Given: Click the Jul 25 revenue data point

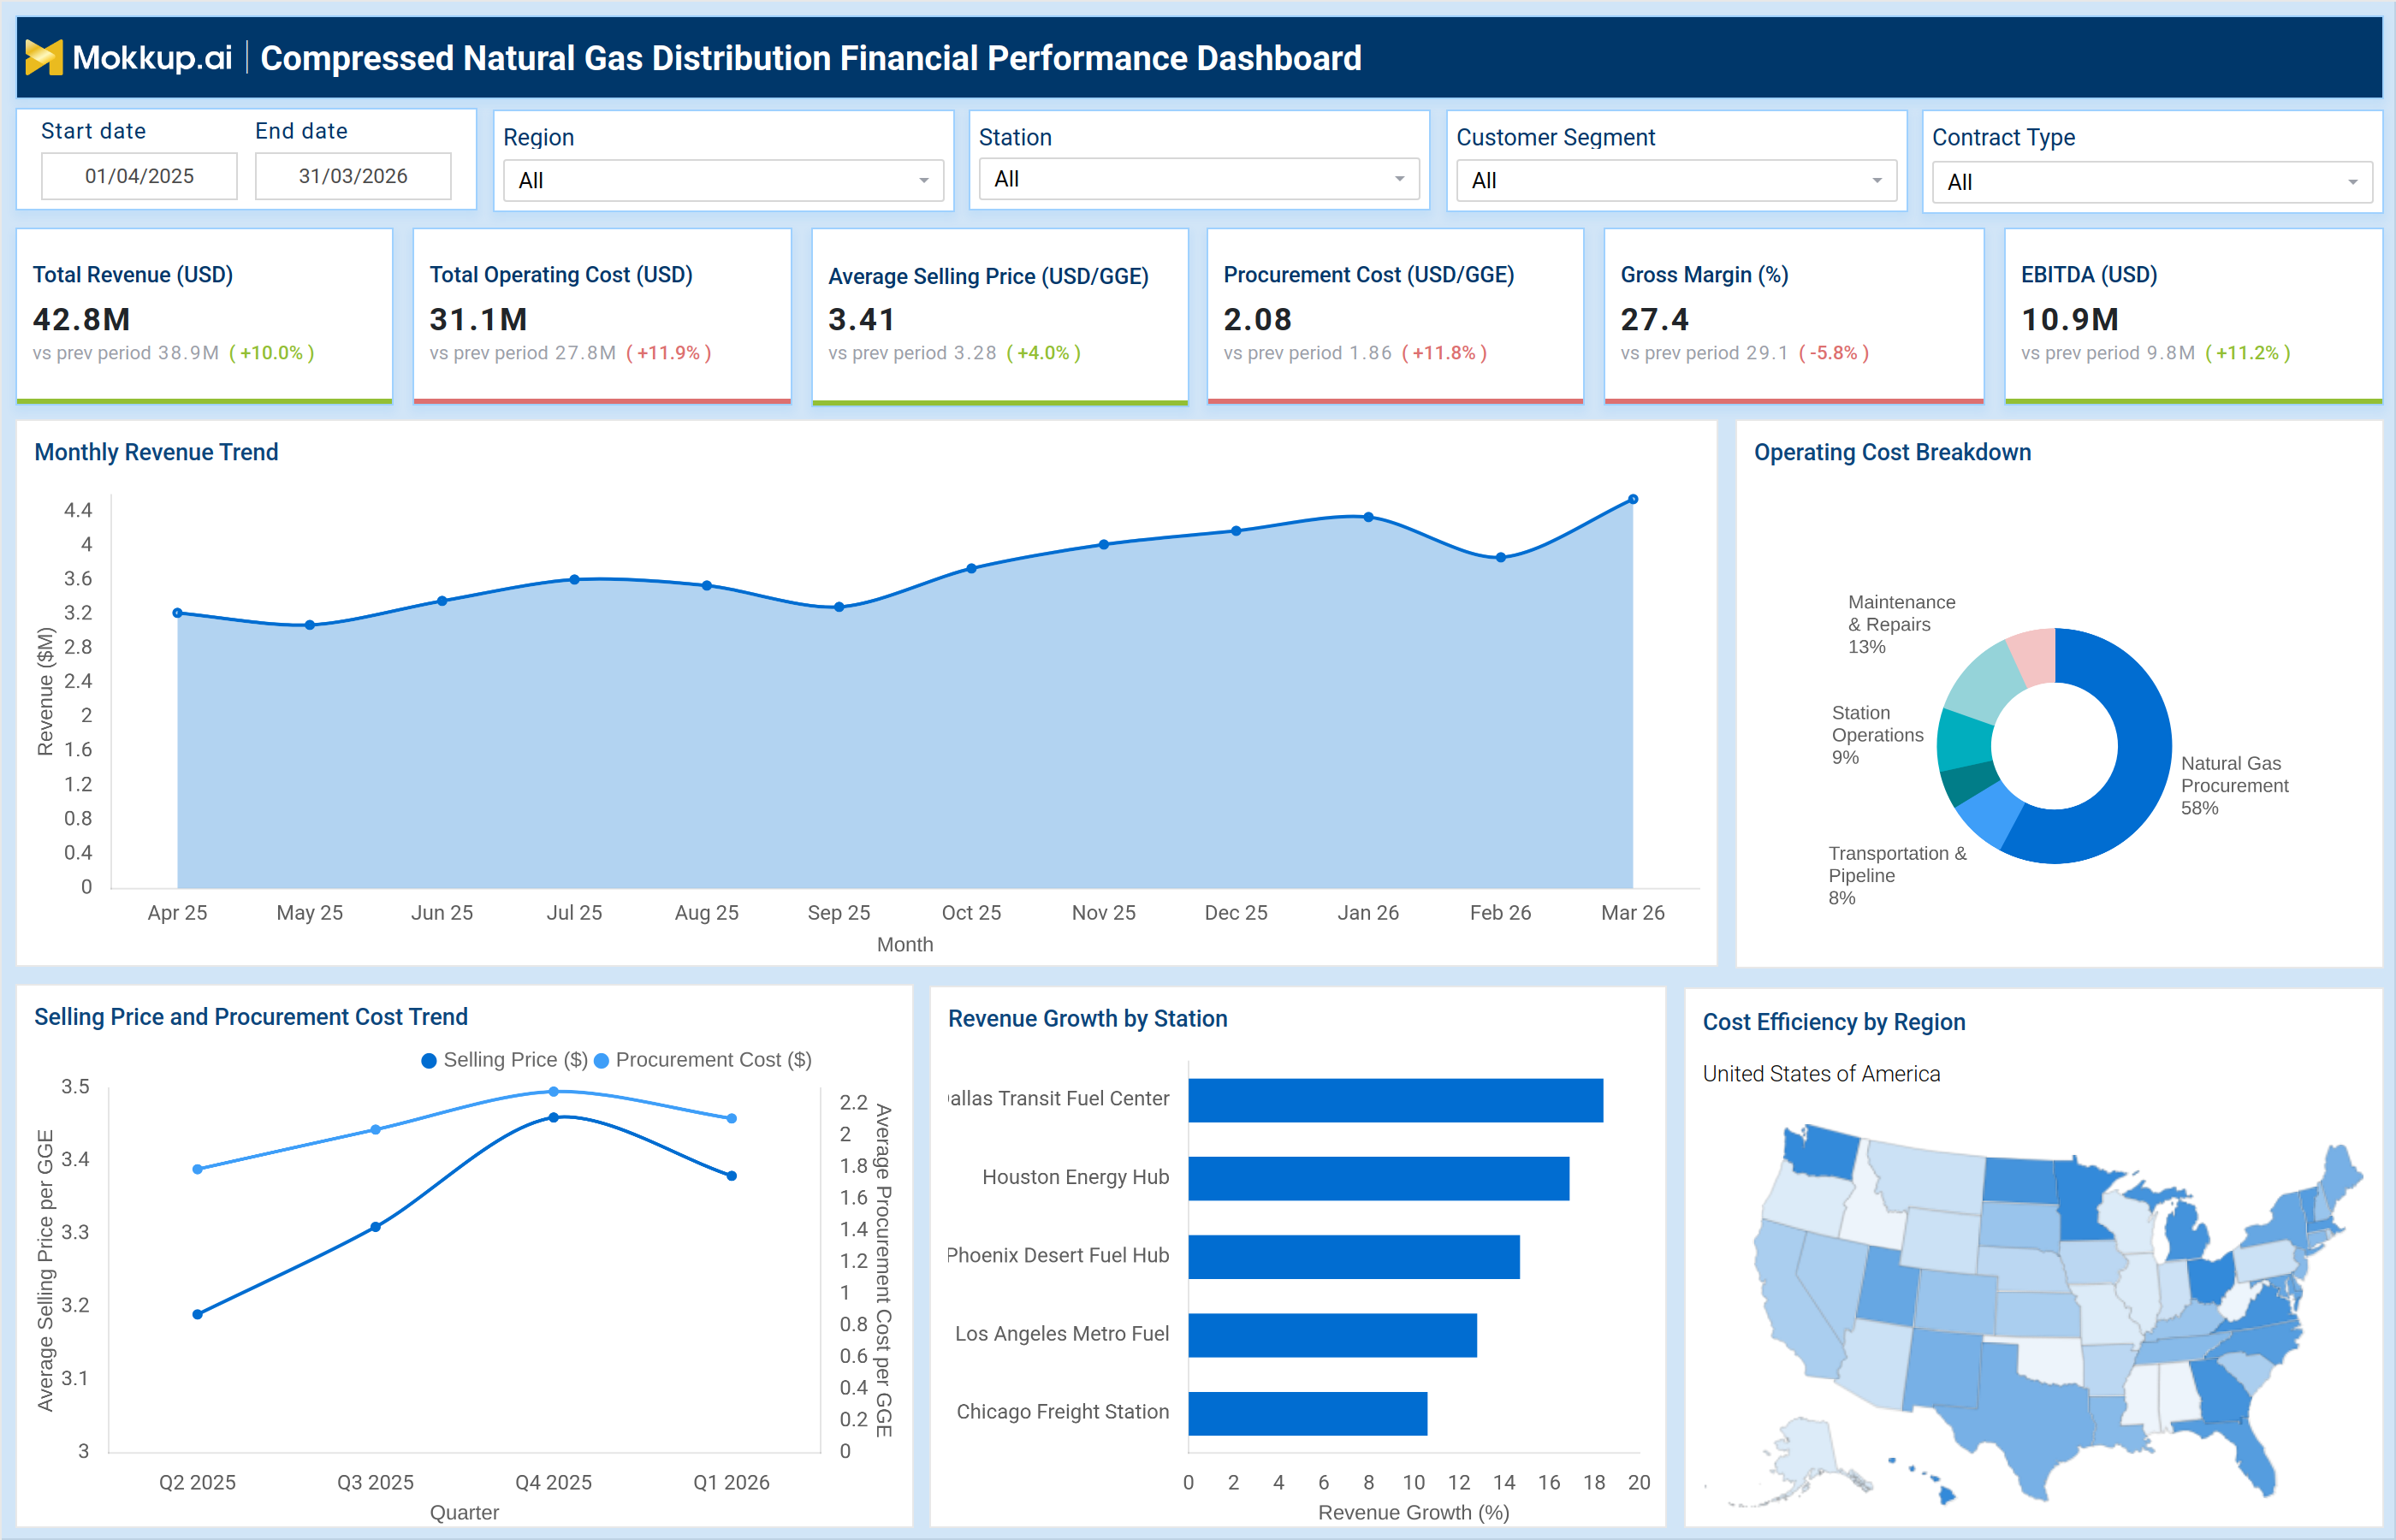Looking at the screenshot, I should coord(575,580).
